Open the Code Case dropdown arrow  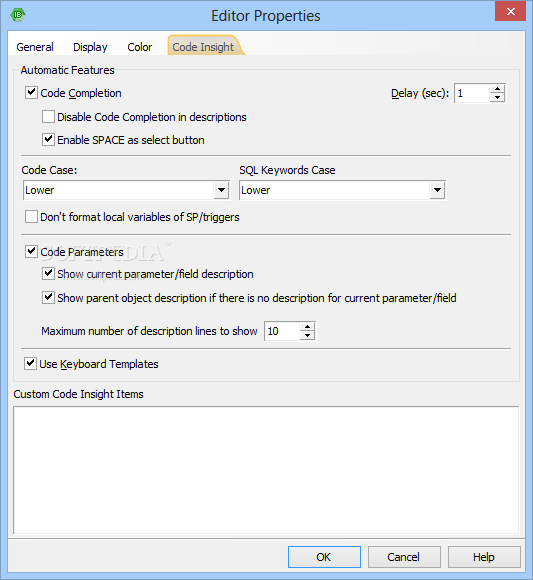pos(221,190)
